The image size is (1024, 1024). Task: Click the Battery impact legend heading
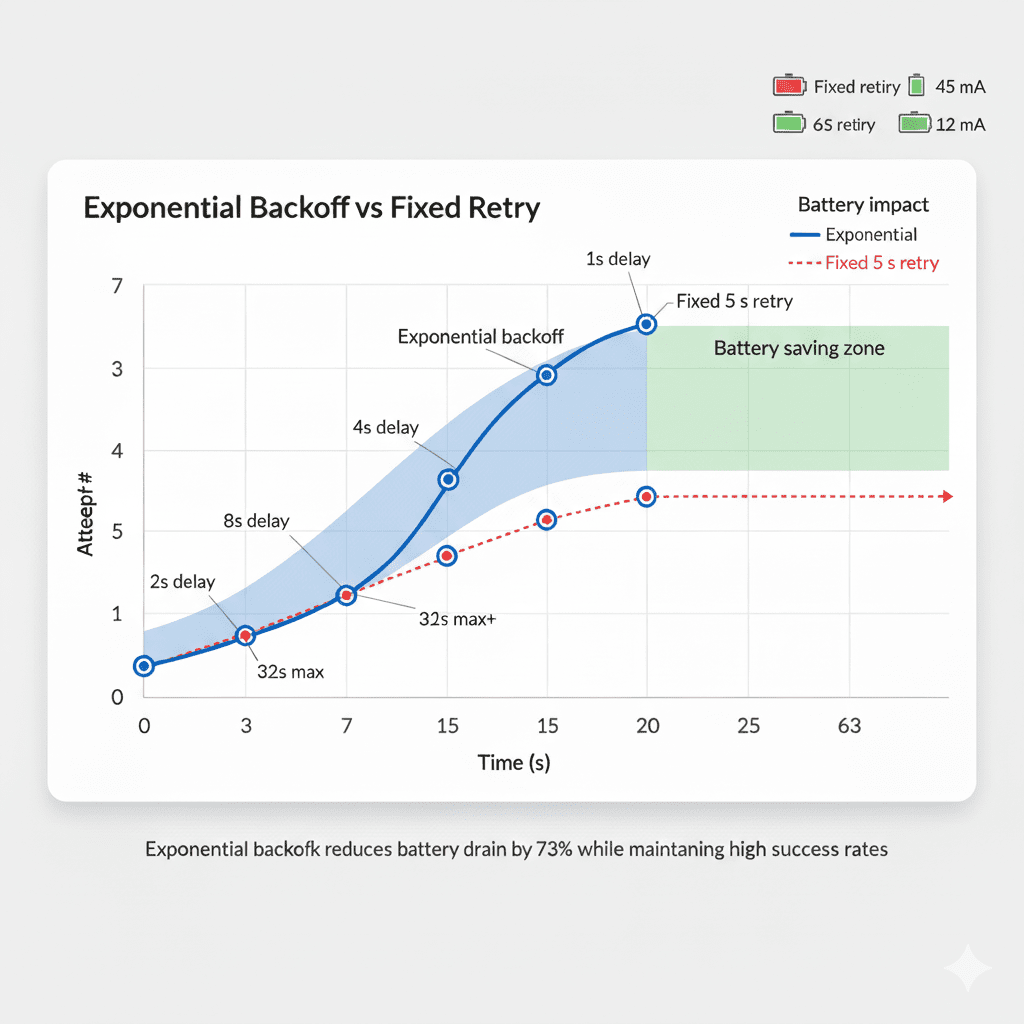[863, 205]
